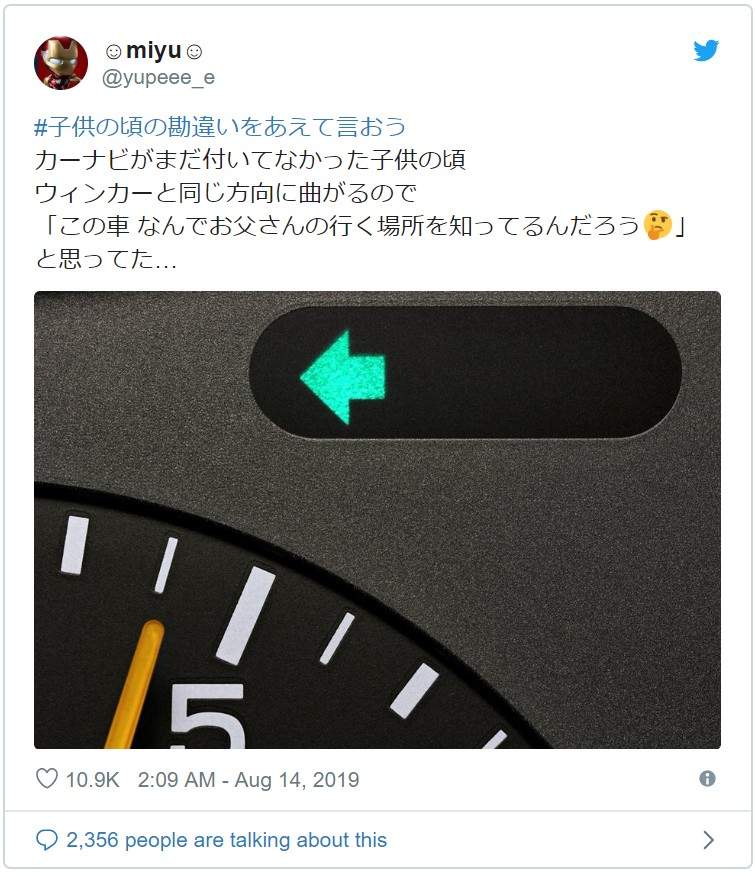Click the smiley before miyu name
Screen dimensions: 755x876
113,52
